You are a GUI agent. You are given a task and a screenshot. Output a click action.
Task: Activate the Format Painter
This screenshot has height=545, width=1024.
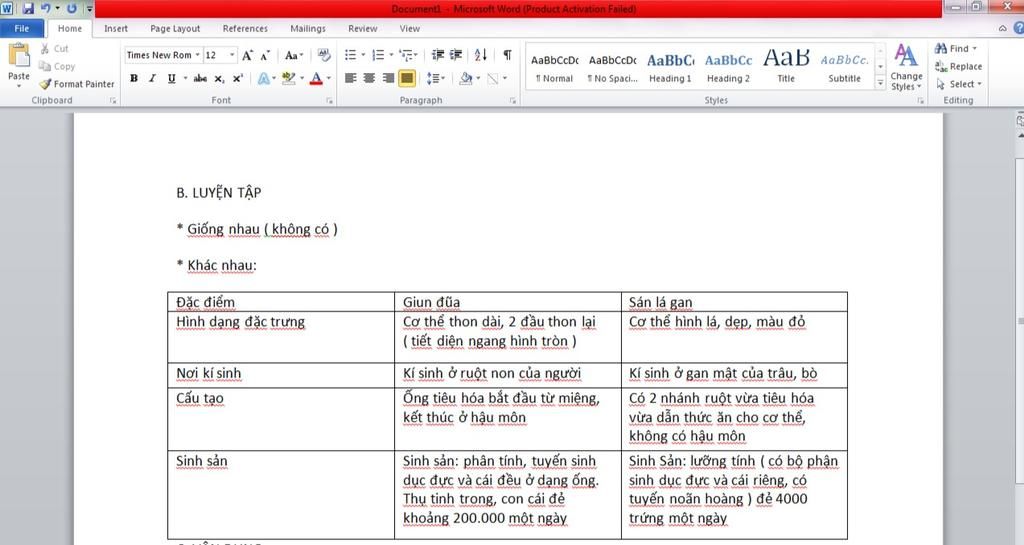click(76, 84)
